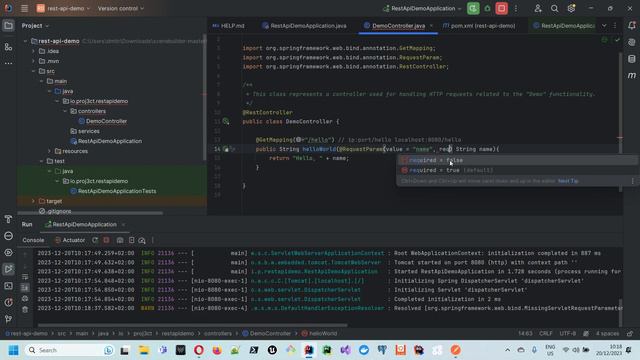Expand the resources folder
Image resolution: width=640 pixels, height=360 pixels.
click(x=49, y=151)
